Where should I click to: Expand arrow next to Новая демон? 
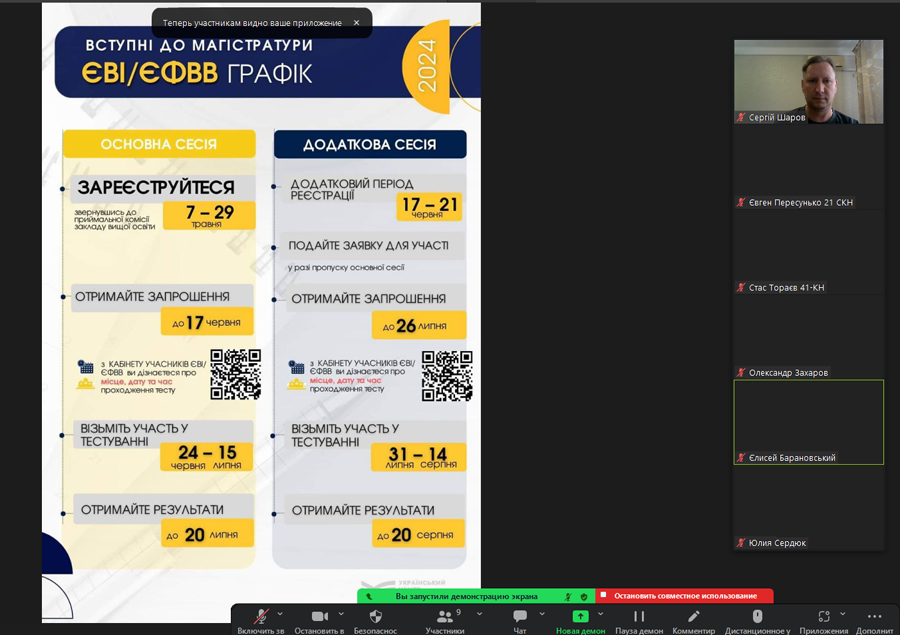click(600, 614)
